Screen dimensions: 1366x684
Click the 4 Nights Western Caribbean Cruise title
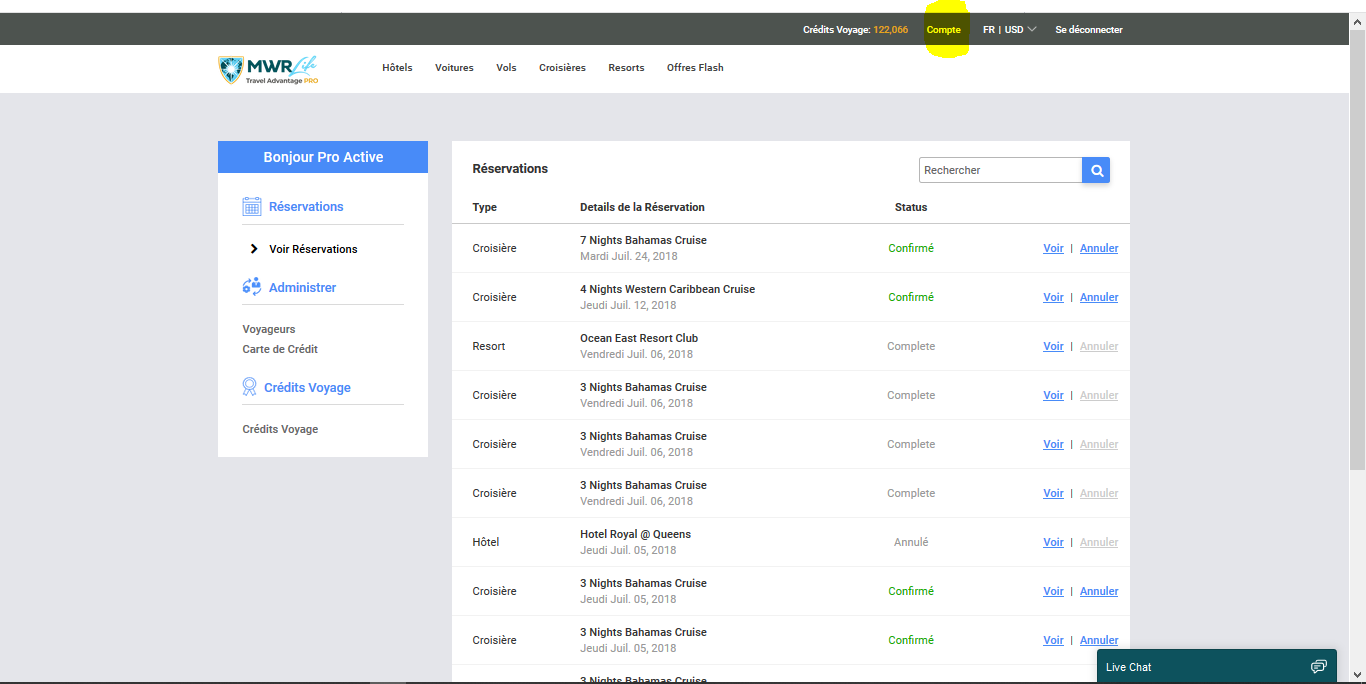667,289
